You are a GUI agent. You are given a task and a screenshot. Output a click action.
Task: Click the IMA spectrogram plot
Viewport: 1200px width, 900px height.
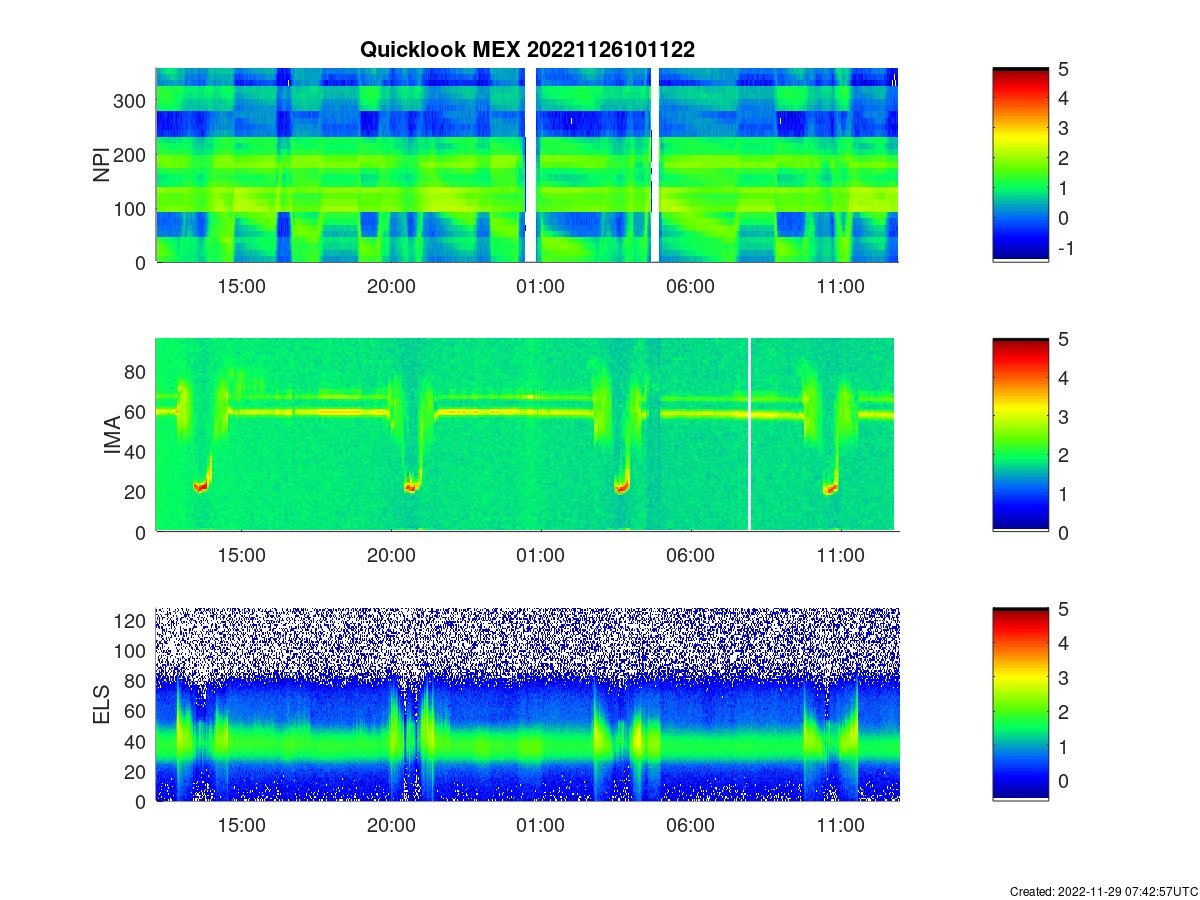point(527,435)
